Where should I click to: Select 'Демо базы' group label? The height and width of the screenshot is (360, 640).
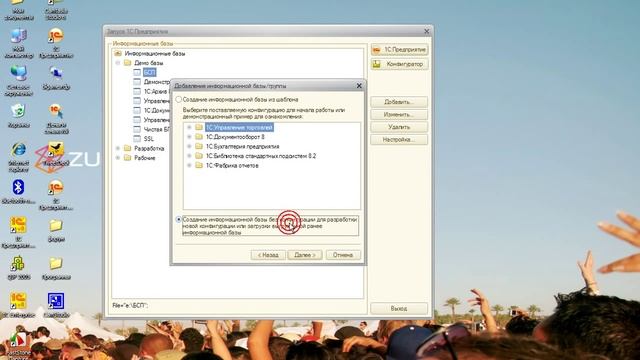[x=149, y=63]
